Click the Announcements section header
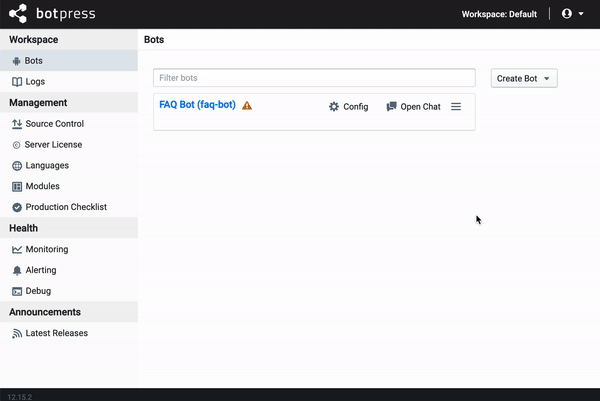The width and height of the screenshot is (600, 401). coord(45,312)
